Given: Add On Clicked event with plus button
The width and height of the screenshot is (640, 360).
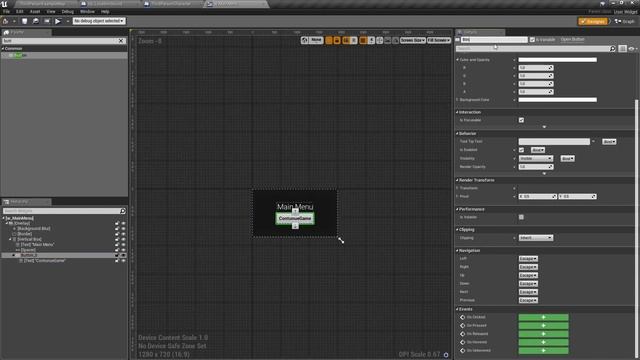Looking at the screenshot, I should (543, 317).
